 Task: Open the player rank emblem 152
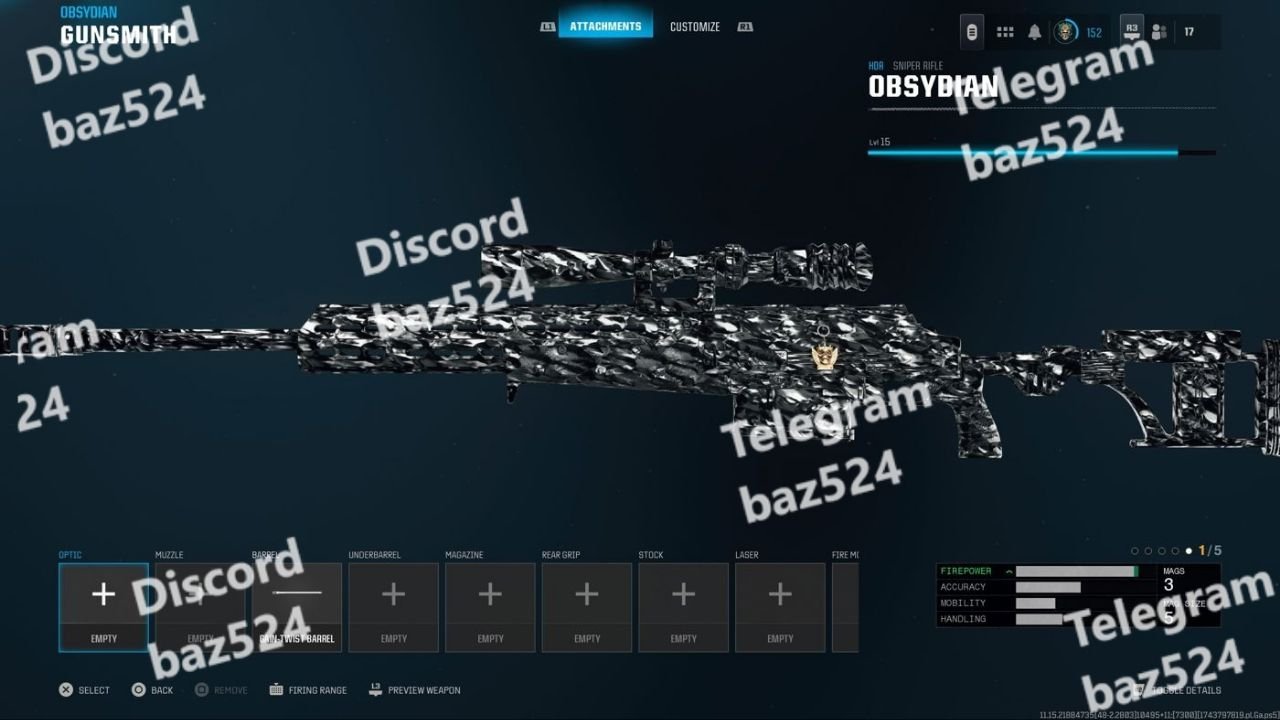coord(1066,32)
